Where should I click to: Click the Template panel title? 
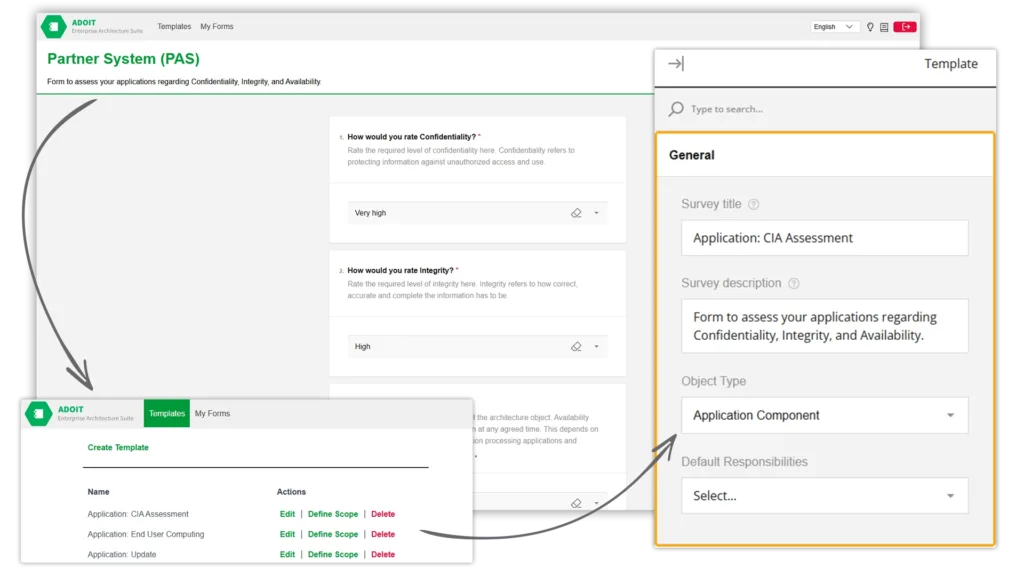click(951, 63)
